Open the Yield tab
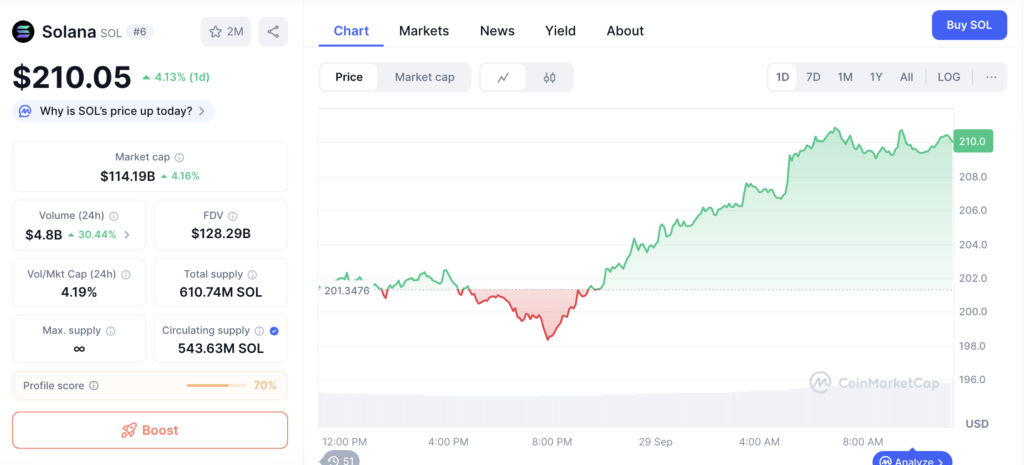 pyautogui.click(x=560, y=31)
